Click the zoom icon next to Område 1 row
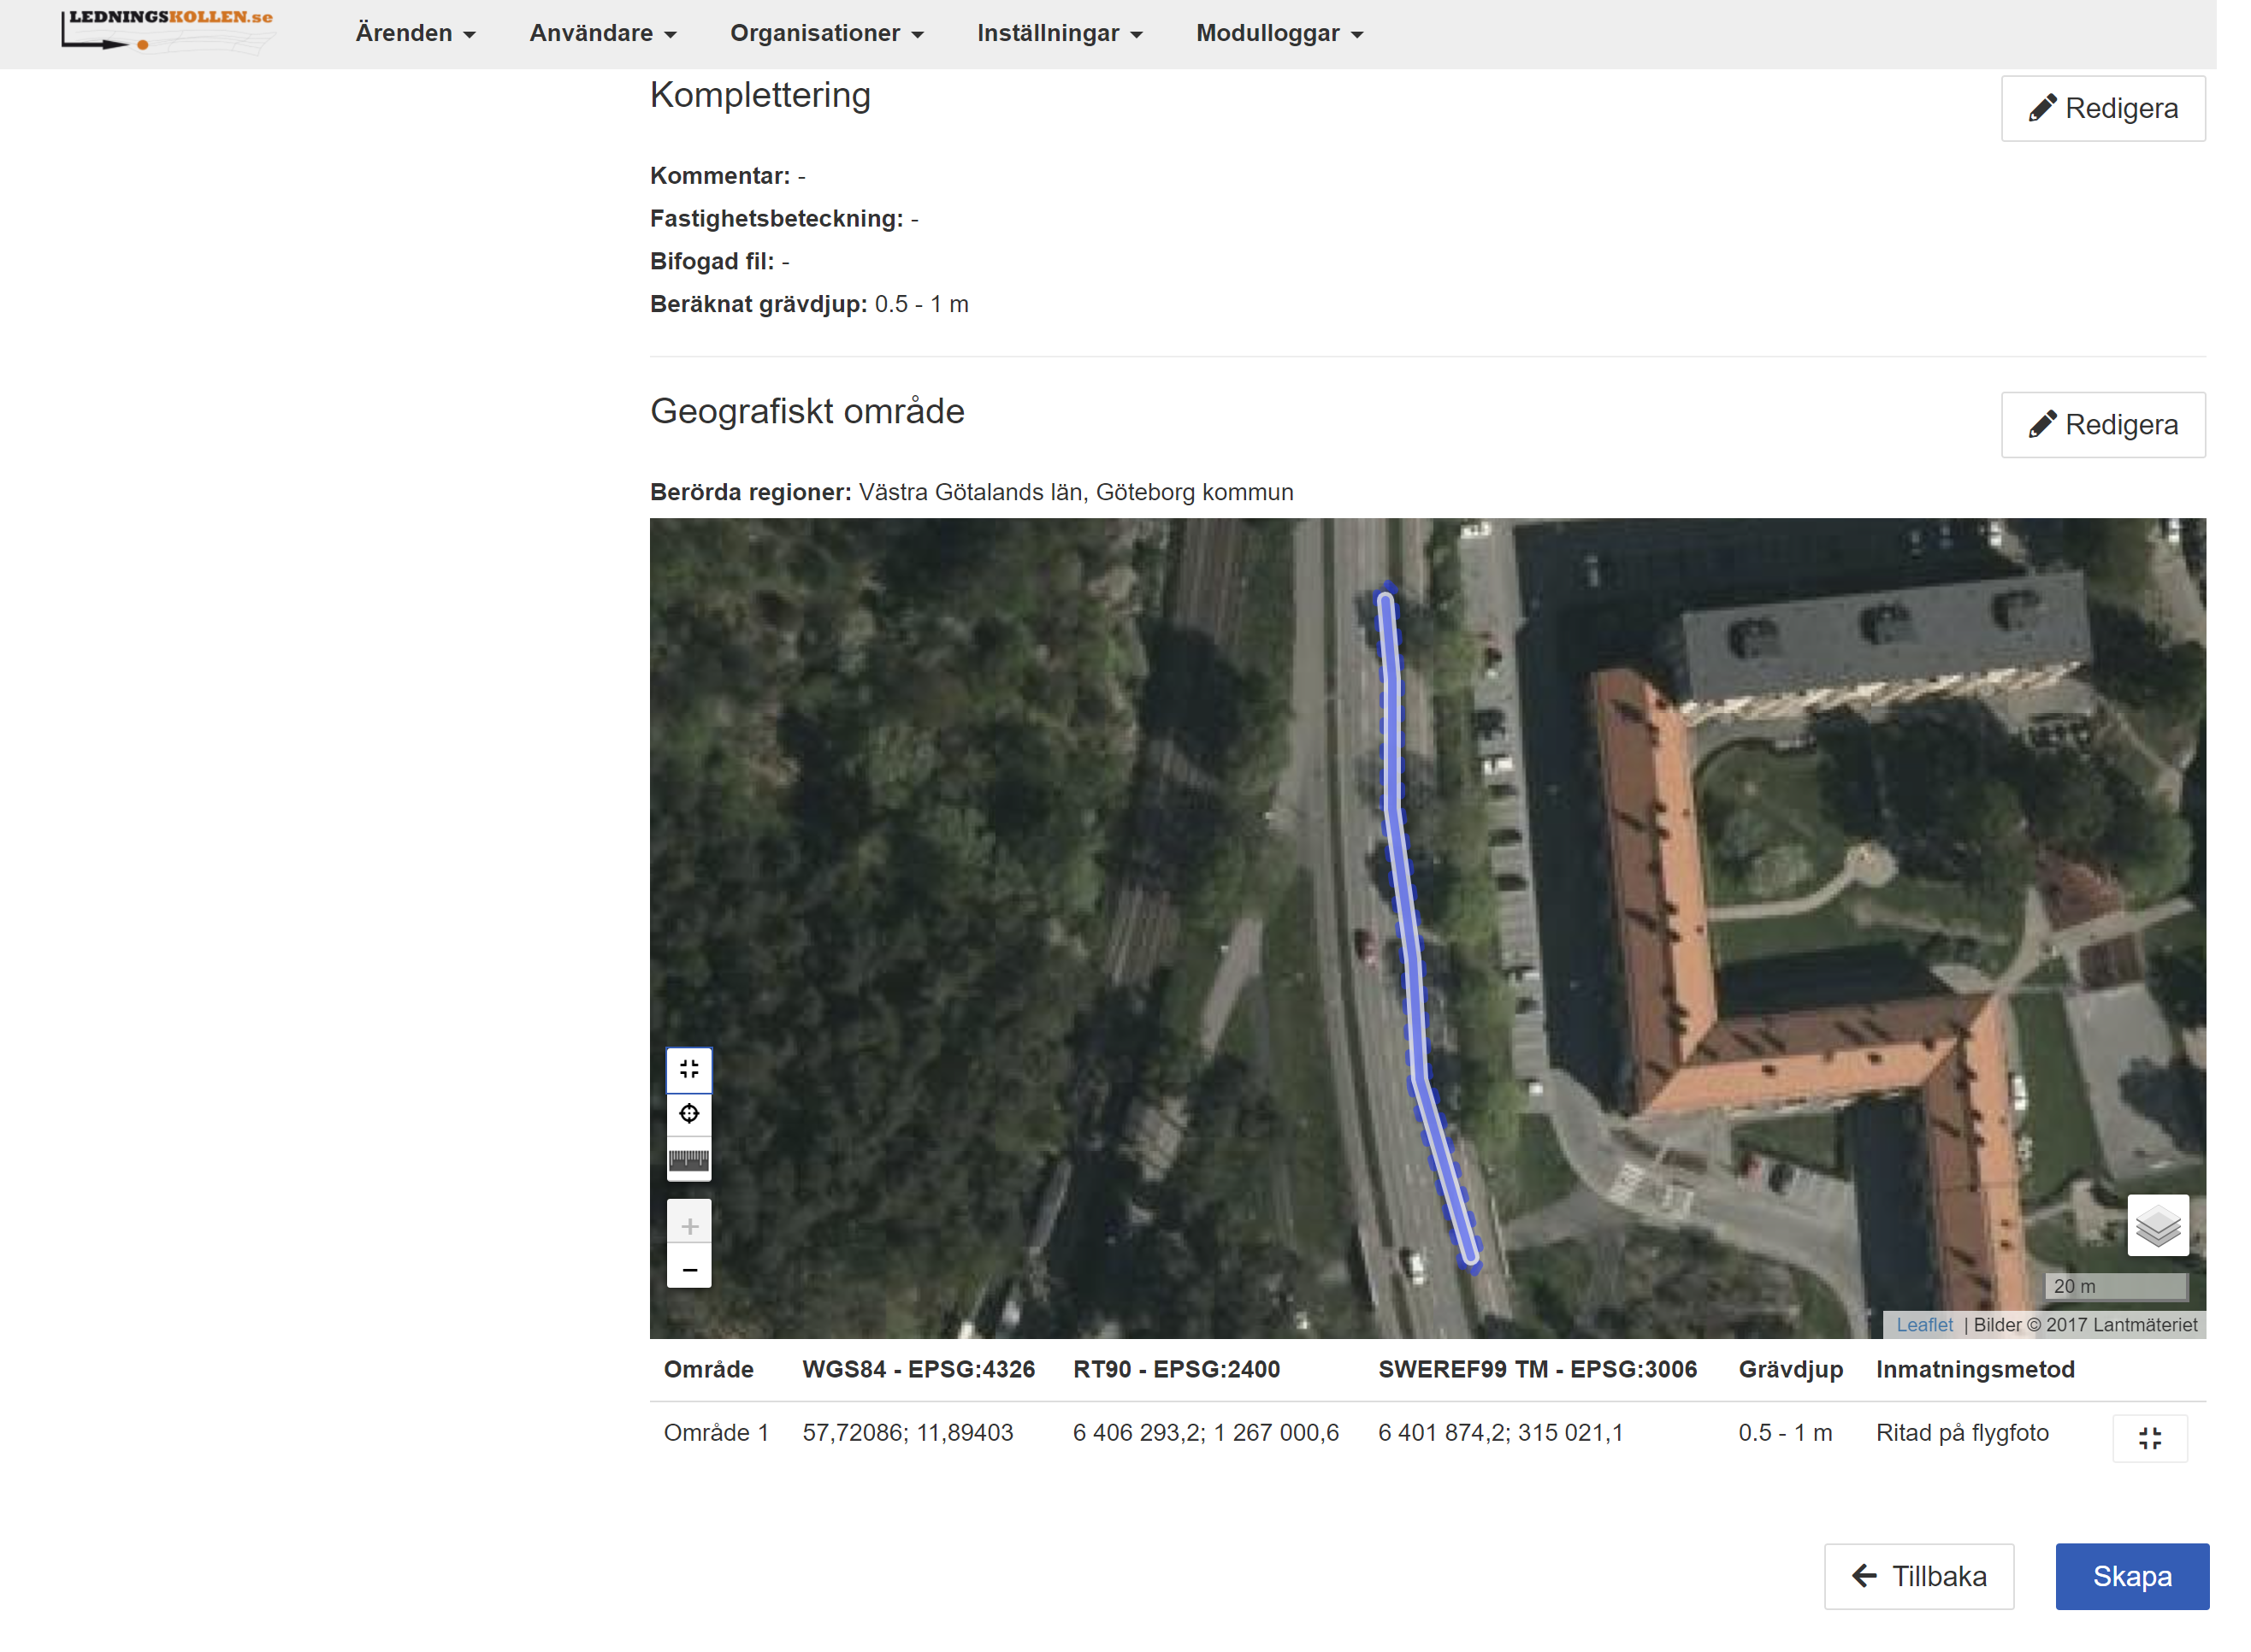Image resolution: width=2251 pixels, height=1652 pixels. point(2149,1438)
